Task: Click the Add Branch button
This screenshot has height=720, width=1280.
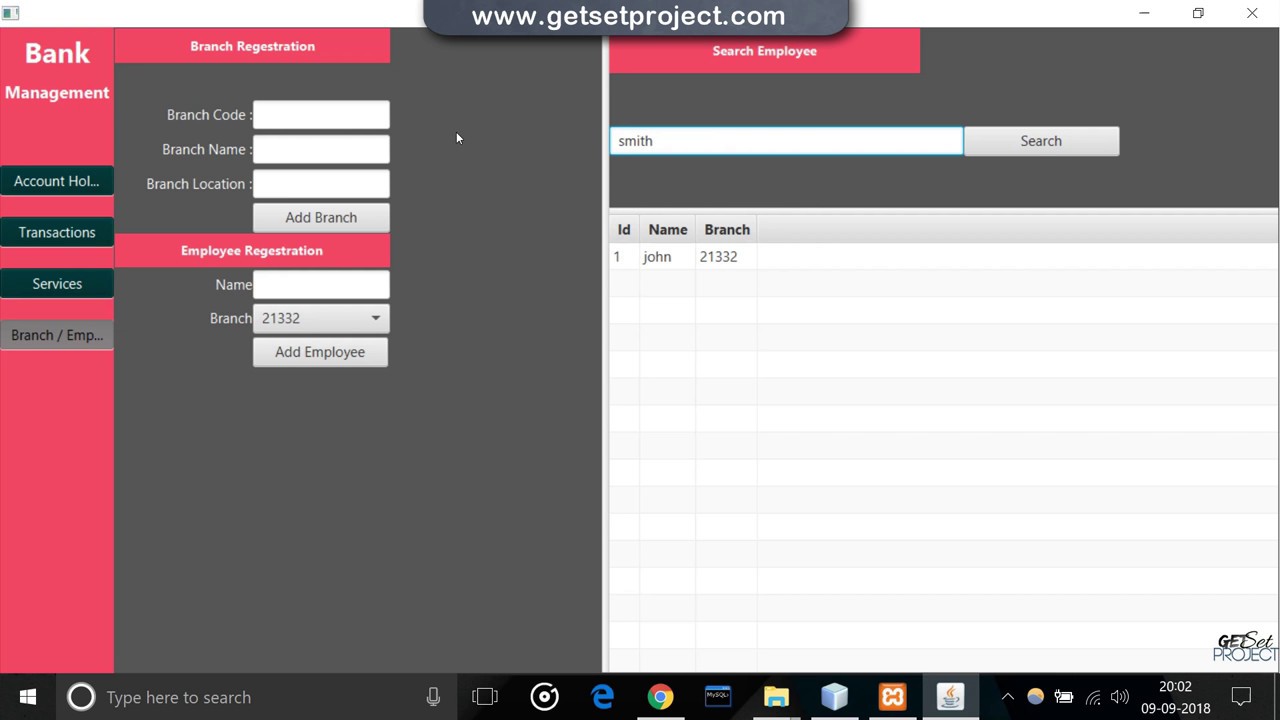Action: tap(321, 217)
